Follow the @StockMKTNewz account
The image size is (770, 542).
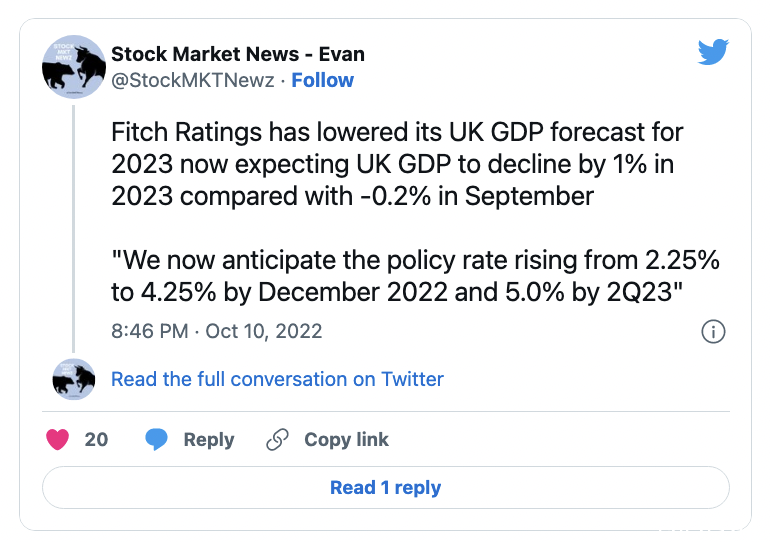coord(323,80)
